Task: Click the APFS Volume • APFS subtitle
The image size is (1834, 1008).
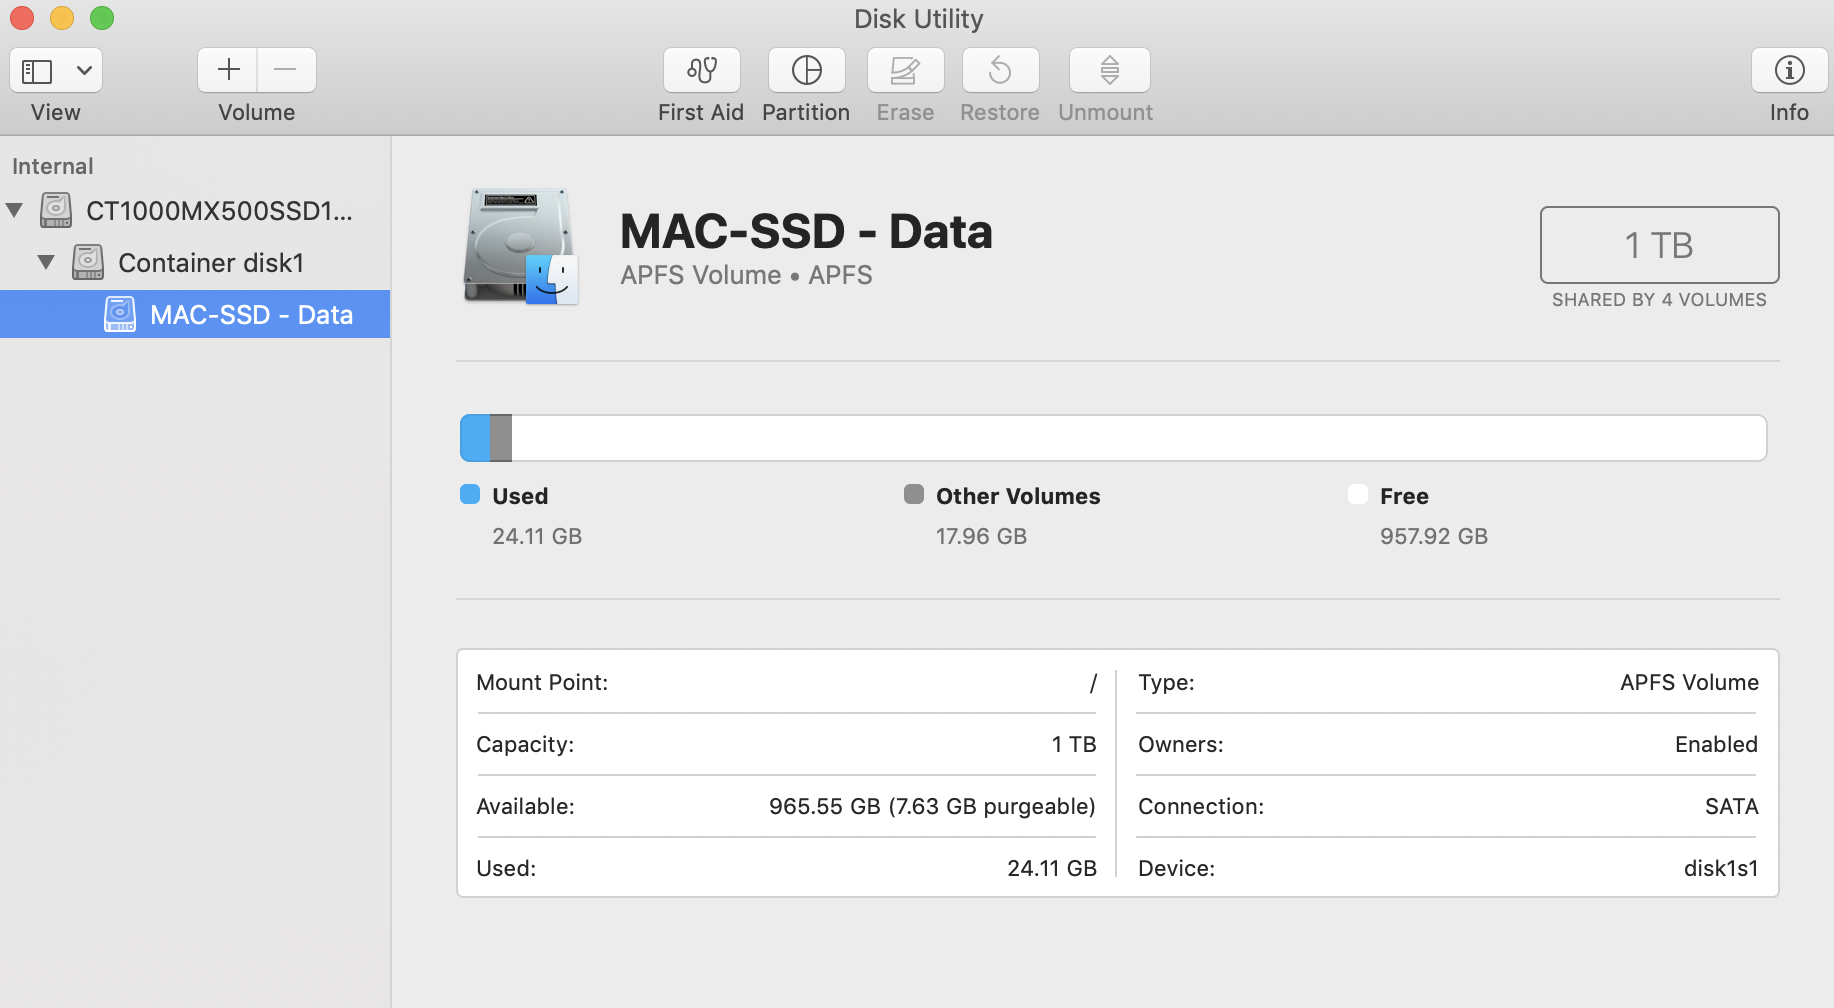Action: tap(746, 275)
